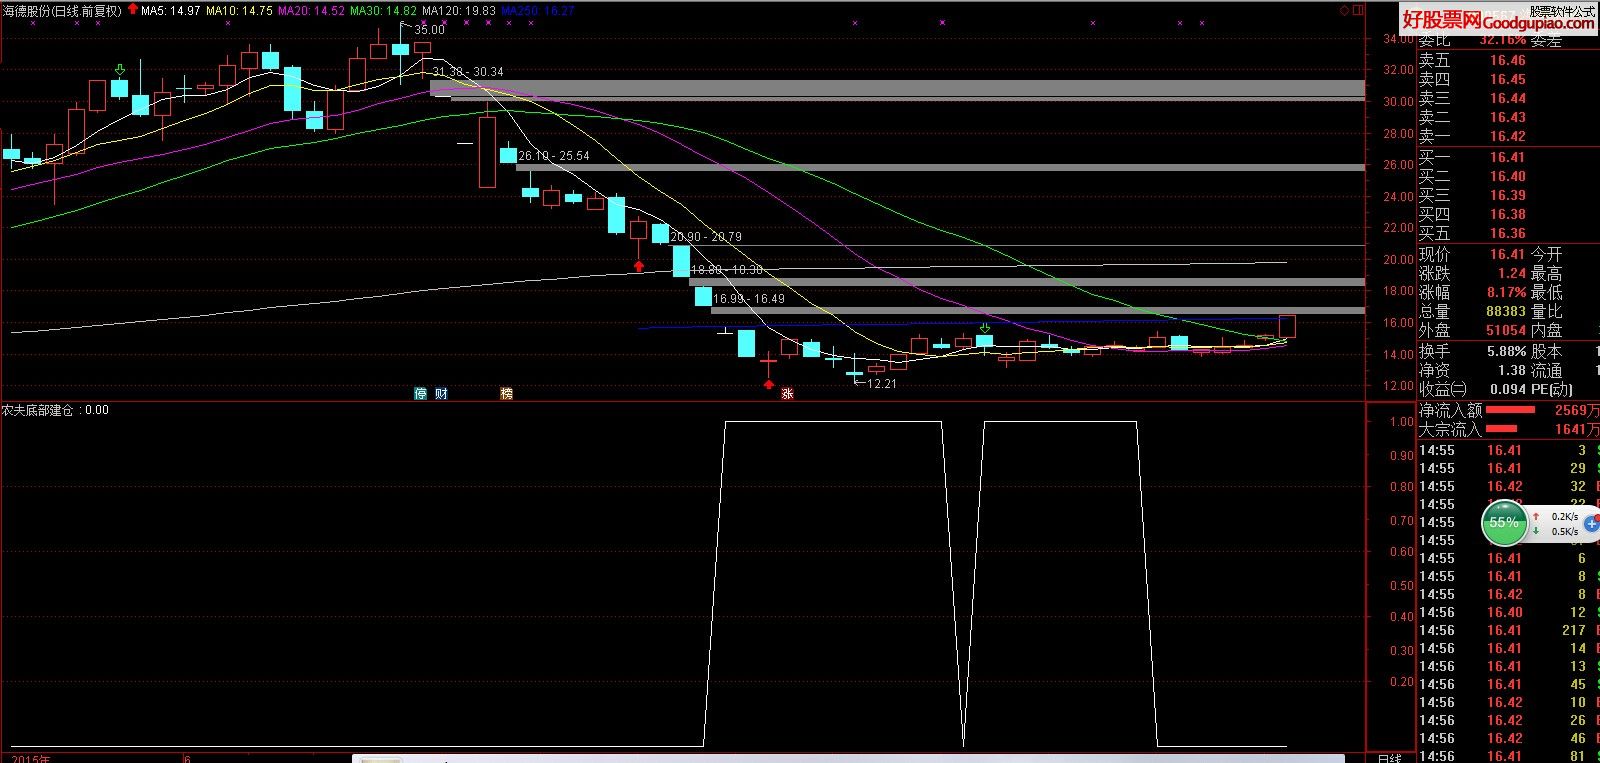Screen dimensions: 1600x763
Task: Click the blue plus icon on speed widget
Action: (1592, 523)
